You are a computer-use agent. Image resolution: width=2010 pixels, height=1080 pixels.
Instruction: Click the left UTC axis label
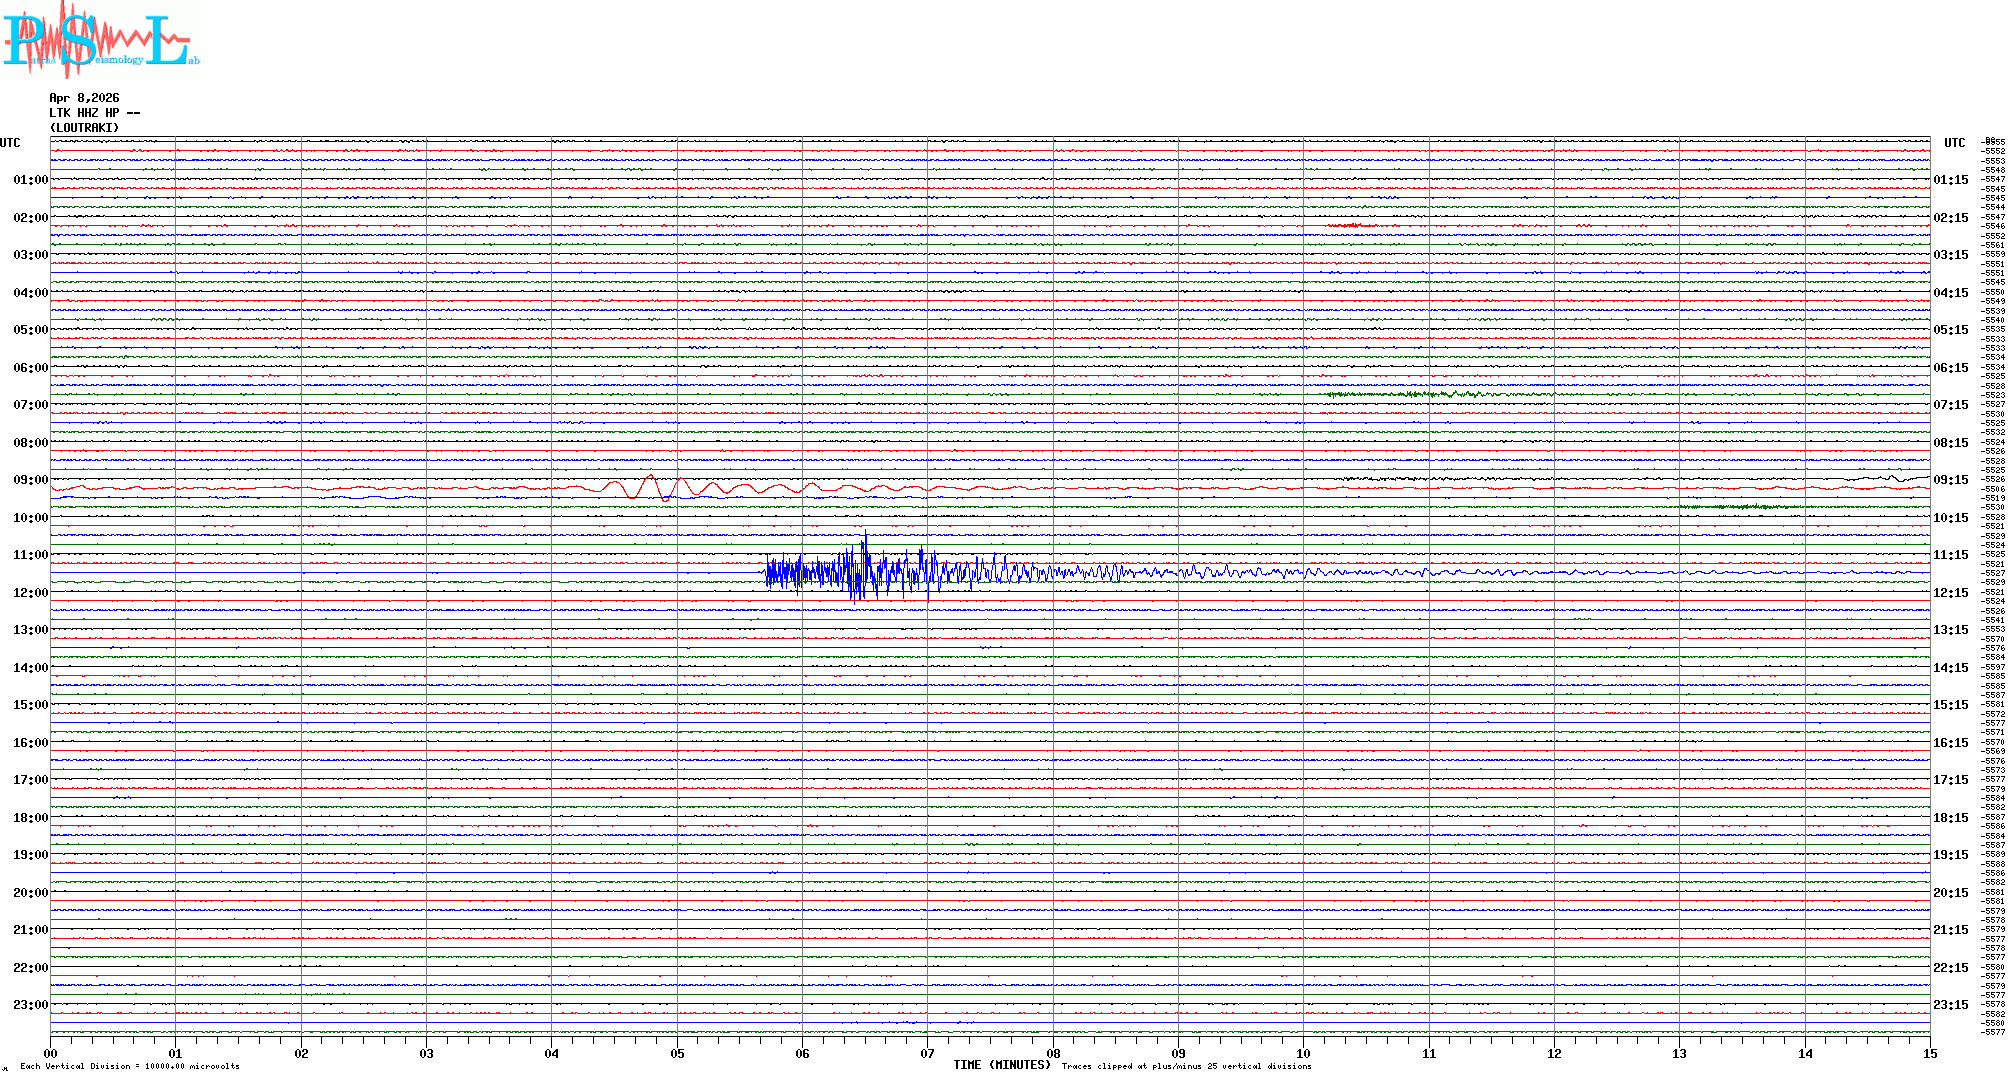tap(10, 143)
